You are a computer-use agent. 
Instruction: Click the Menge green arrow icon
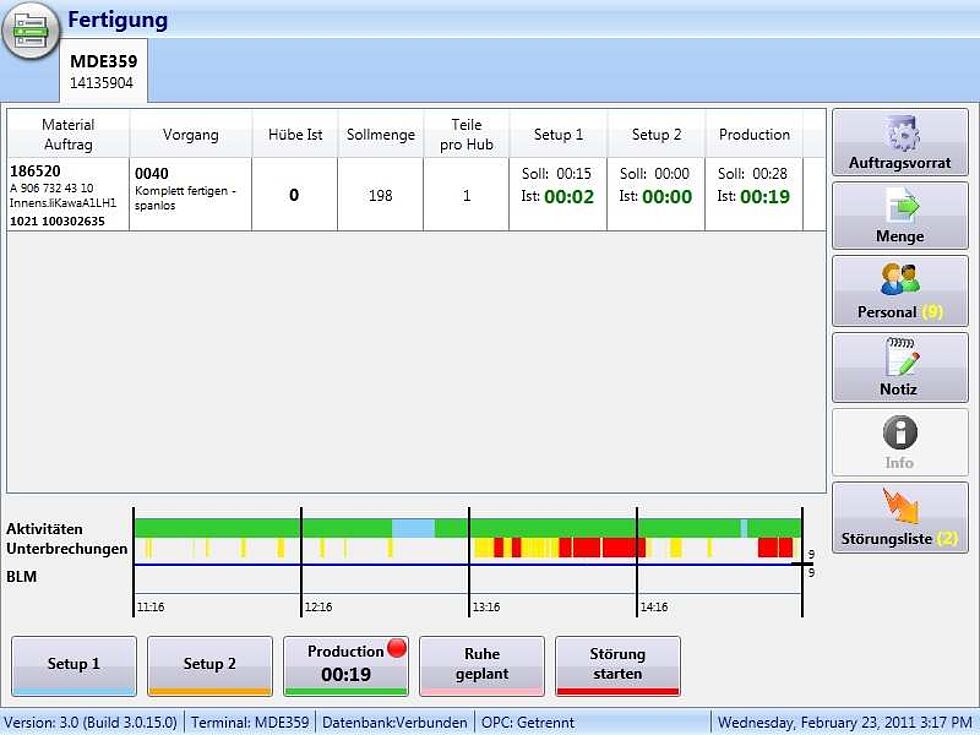tap(899, 207)
